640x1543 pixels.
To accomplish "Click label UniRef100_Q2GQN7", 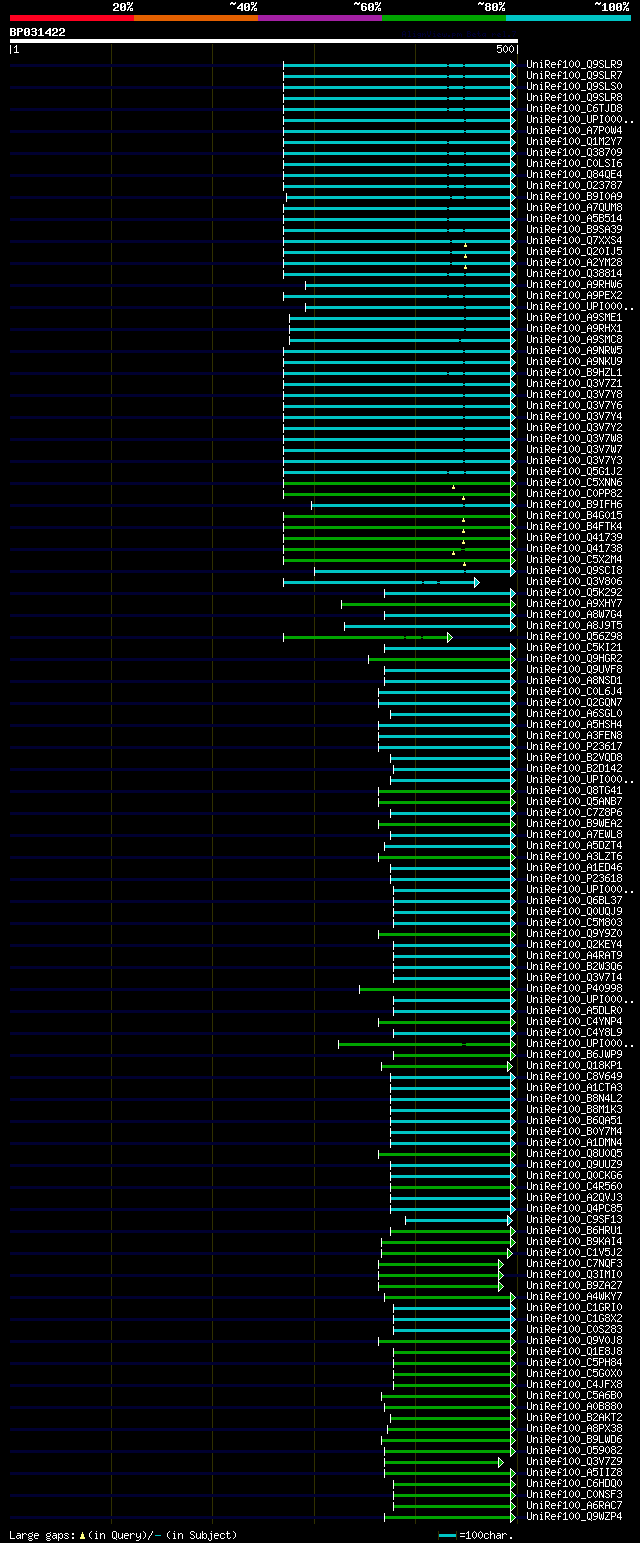I will 574,702.
